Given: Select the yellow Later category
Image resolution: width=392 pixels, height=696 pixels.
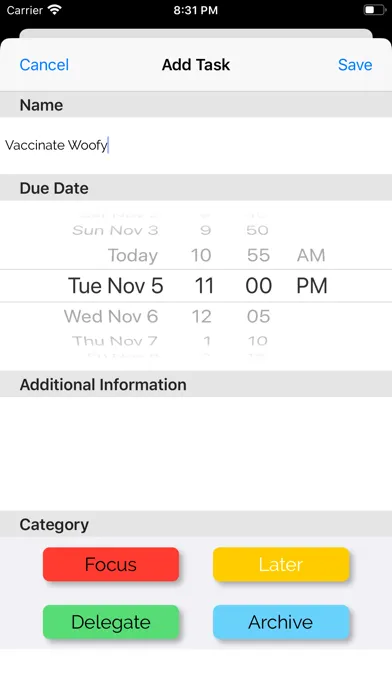Looking at the screenshot, I should pyautogui.click(x=281, y=564).
